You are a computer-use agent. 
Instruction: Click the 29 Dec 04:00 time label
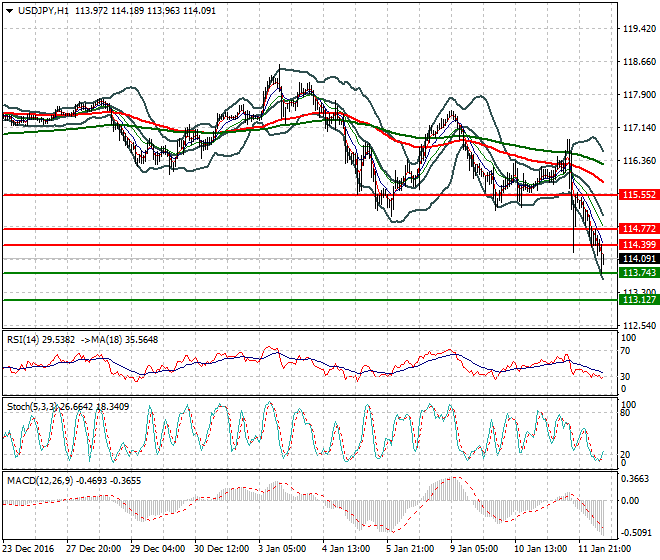coord(157,549)
